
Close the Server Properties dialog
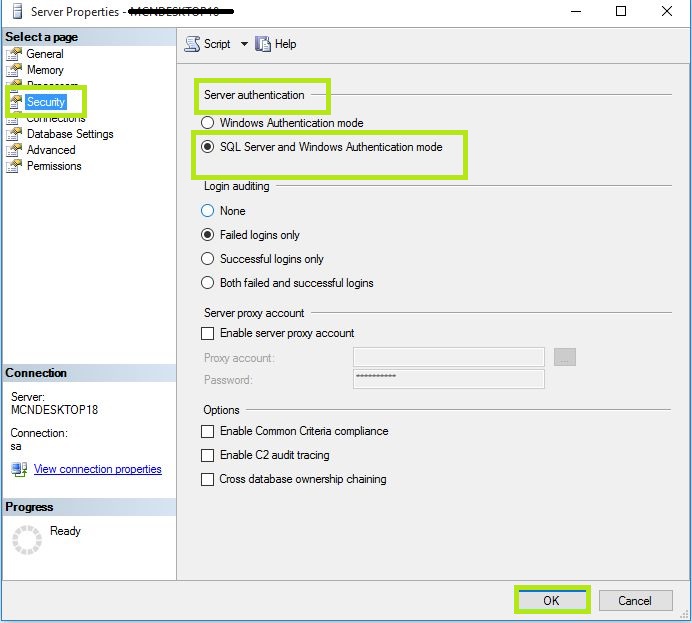click(x=667, y=11)
